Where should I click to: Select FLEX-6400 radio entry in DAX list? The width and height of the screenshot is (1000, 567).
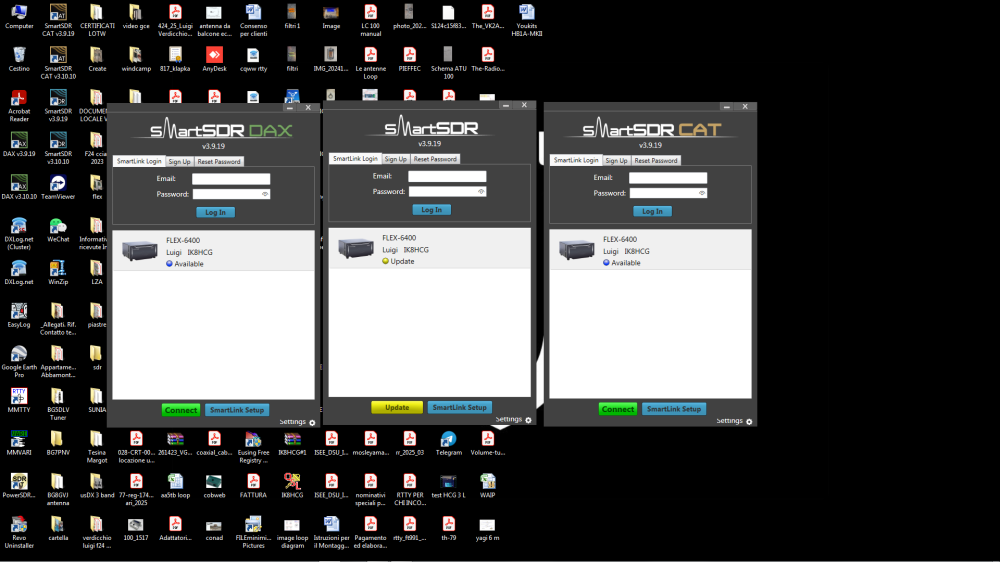coord(214,251)
